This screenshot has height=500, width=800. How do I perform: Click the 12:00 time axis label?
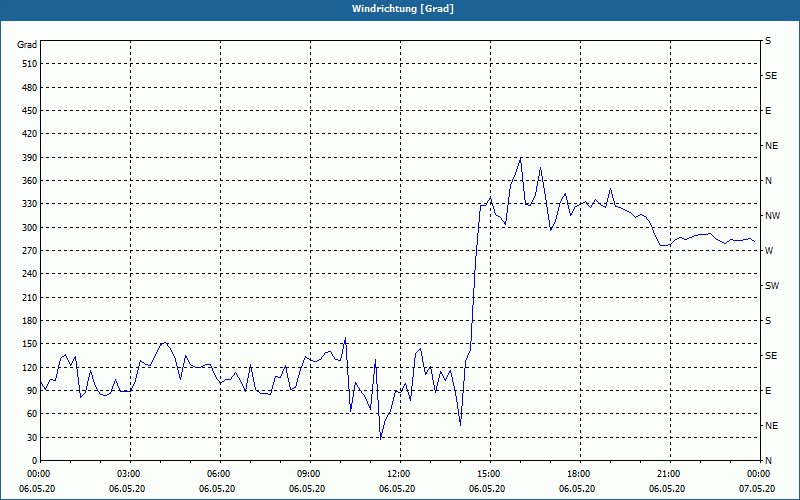coord(400,474)
